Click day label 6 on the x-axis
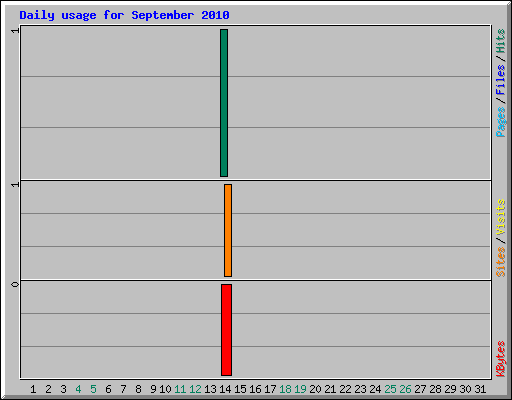 point(108,389)
